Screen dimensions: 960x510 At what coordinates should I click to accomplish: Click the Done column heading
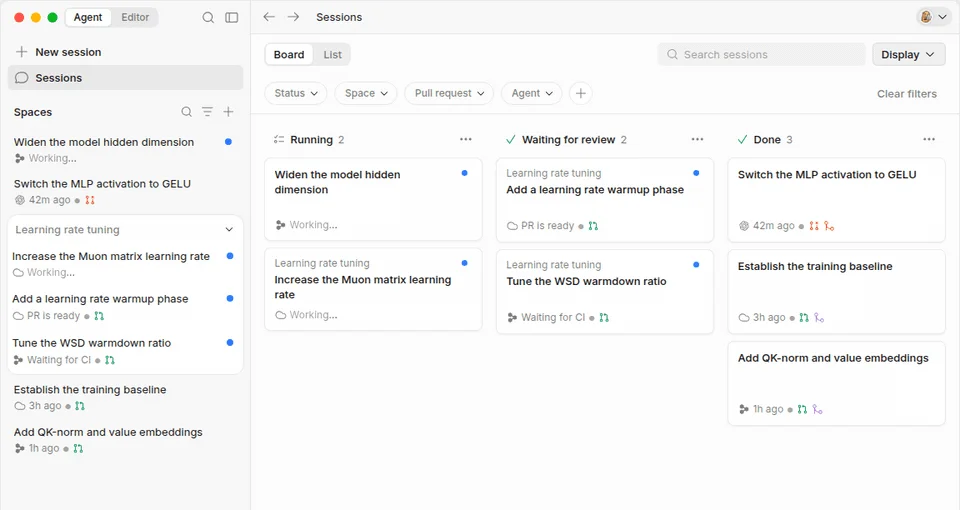(767, 140)
